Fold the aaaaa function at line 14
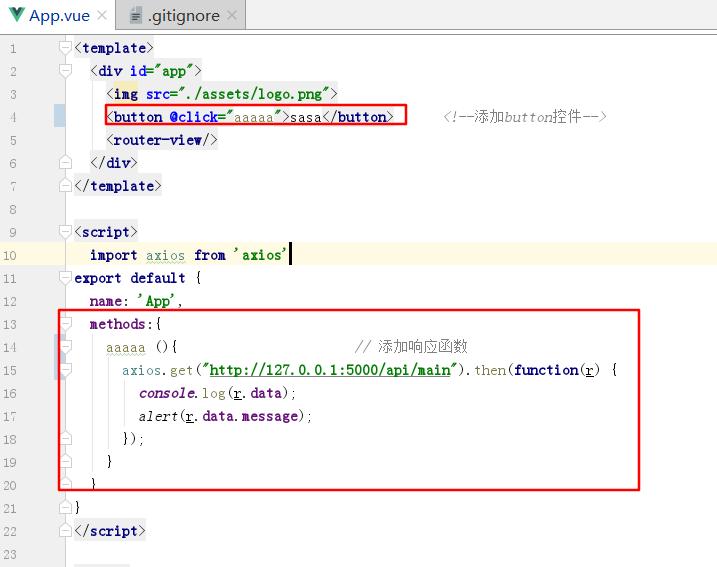Screen dimensions: 717x567 click(66, 347)
